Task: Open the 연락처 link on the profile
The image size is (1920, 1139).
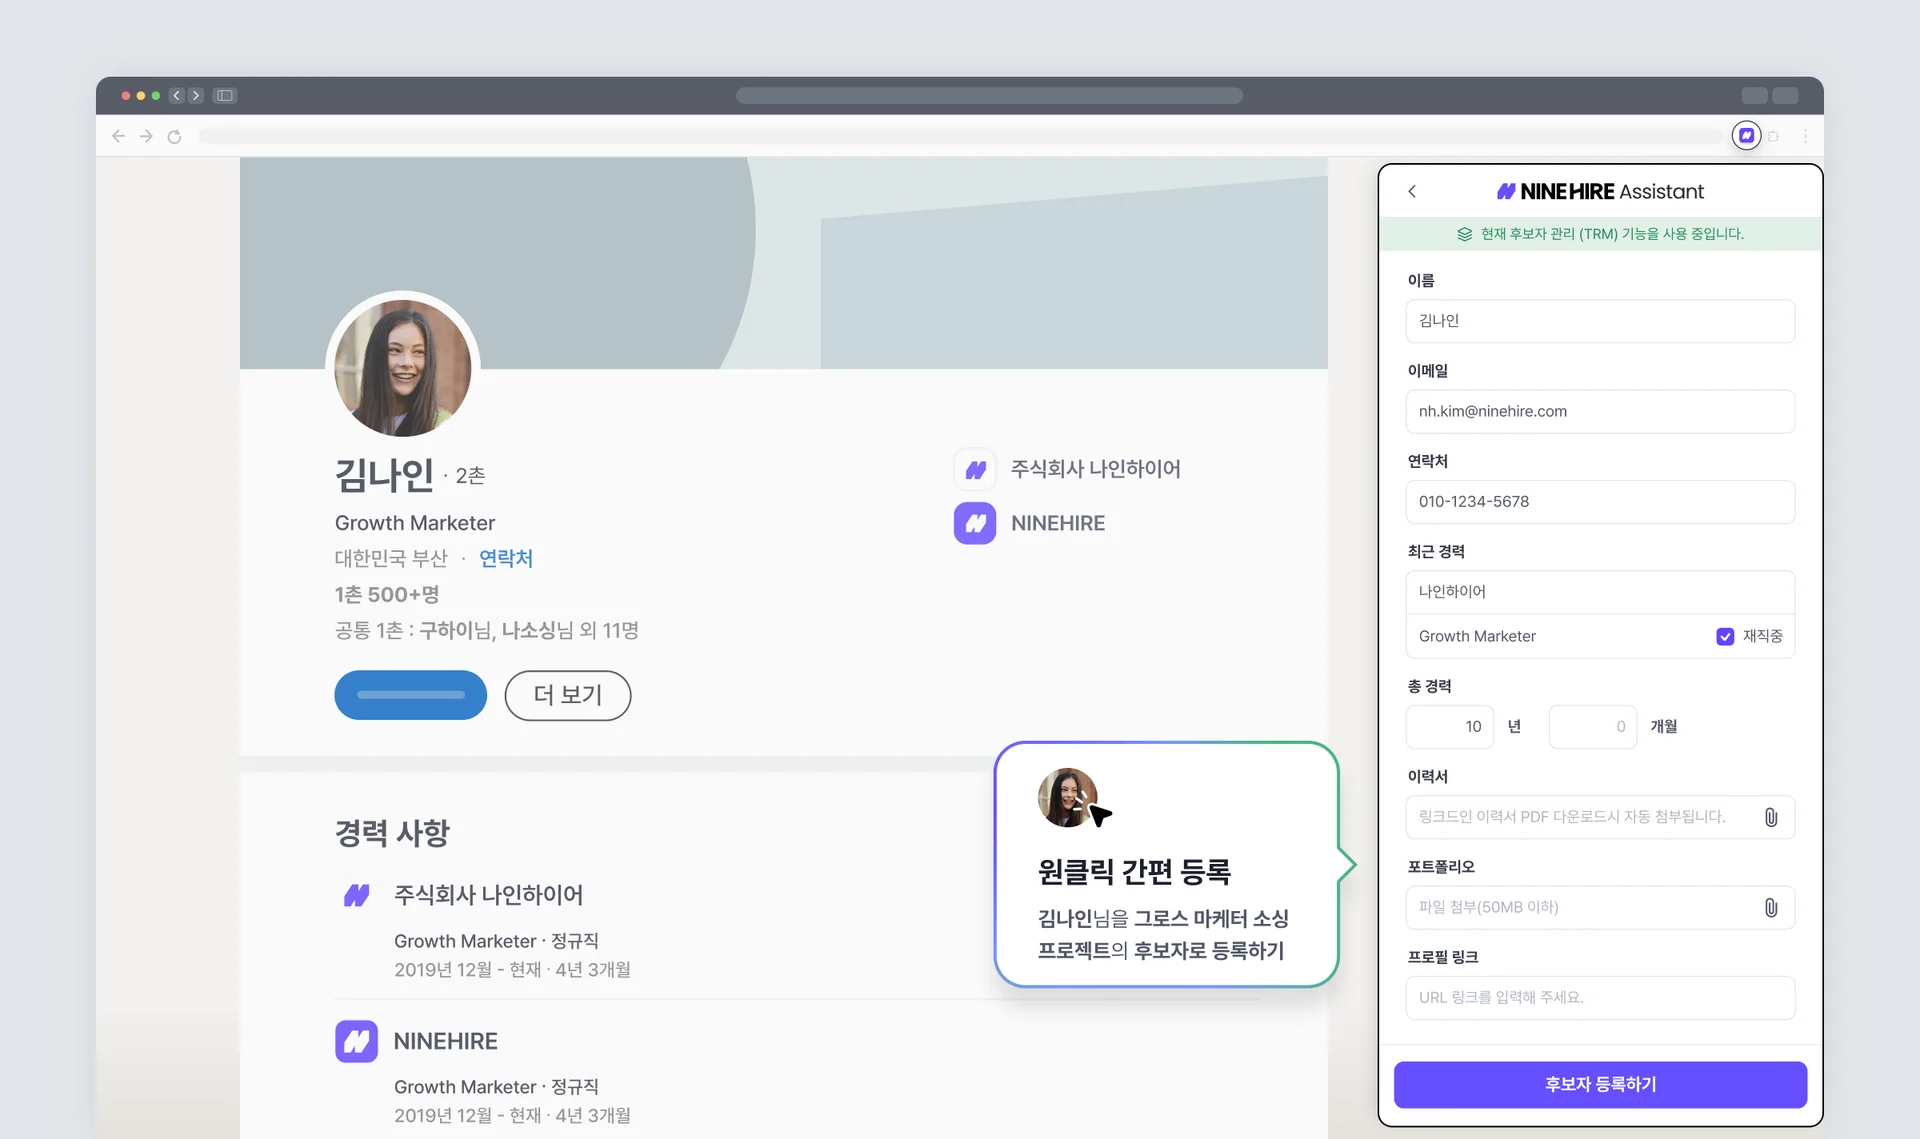Action: (506, 558)
